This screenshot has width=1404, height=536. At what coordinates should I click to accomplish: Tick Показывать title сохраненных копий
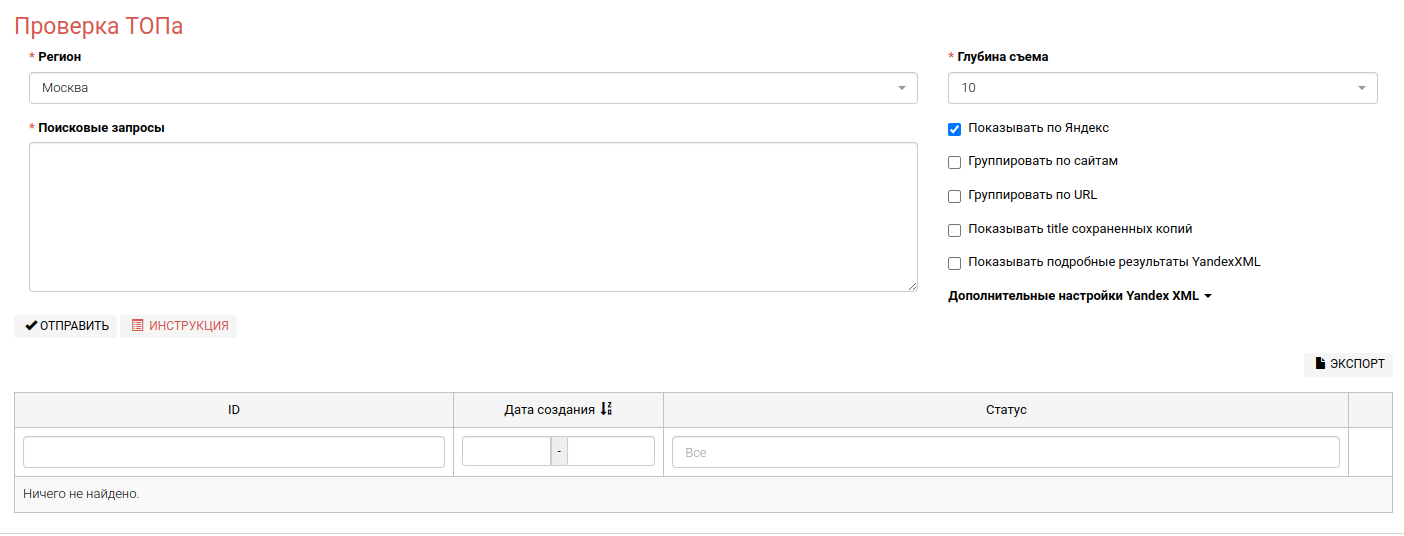point(954,230)
